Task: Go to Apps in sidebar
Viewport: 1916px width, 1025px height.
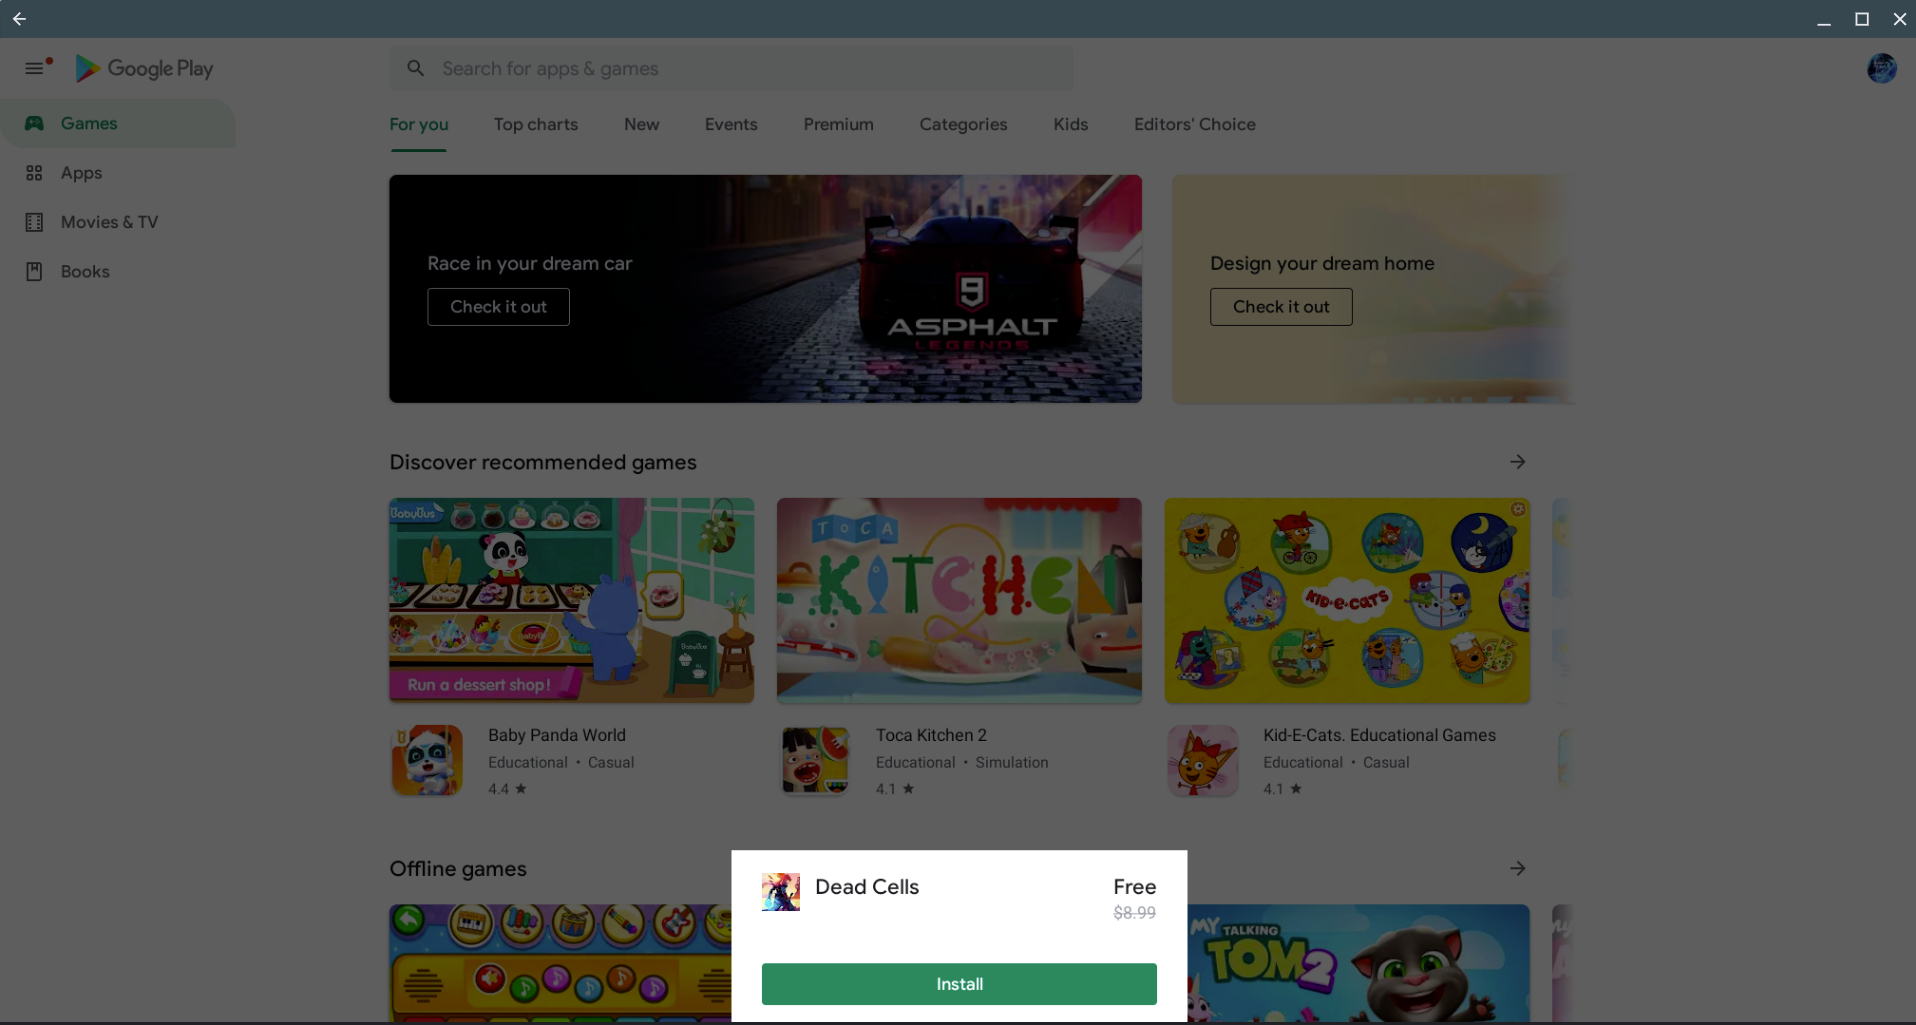Action: click(x=81, y=173)
